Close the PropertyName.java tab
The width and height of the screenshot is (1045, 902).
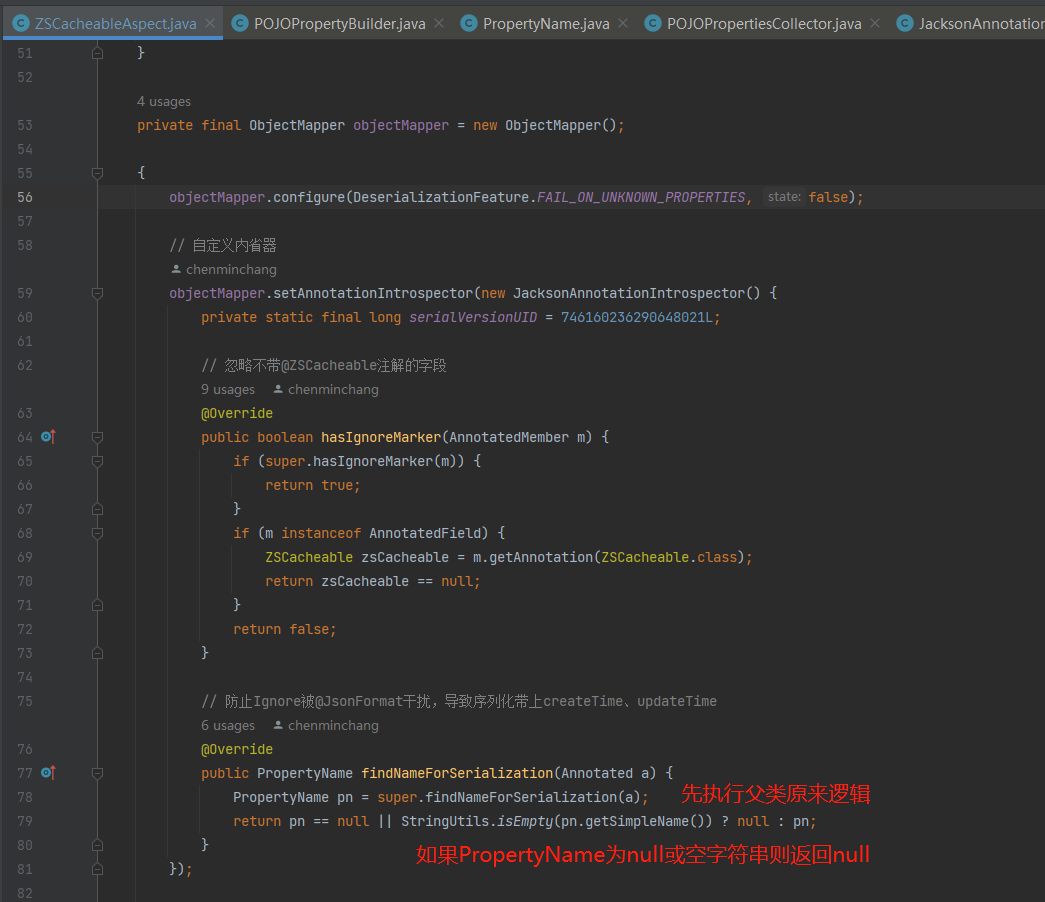coord(623,23)
